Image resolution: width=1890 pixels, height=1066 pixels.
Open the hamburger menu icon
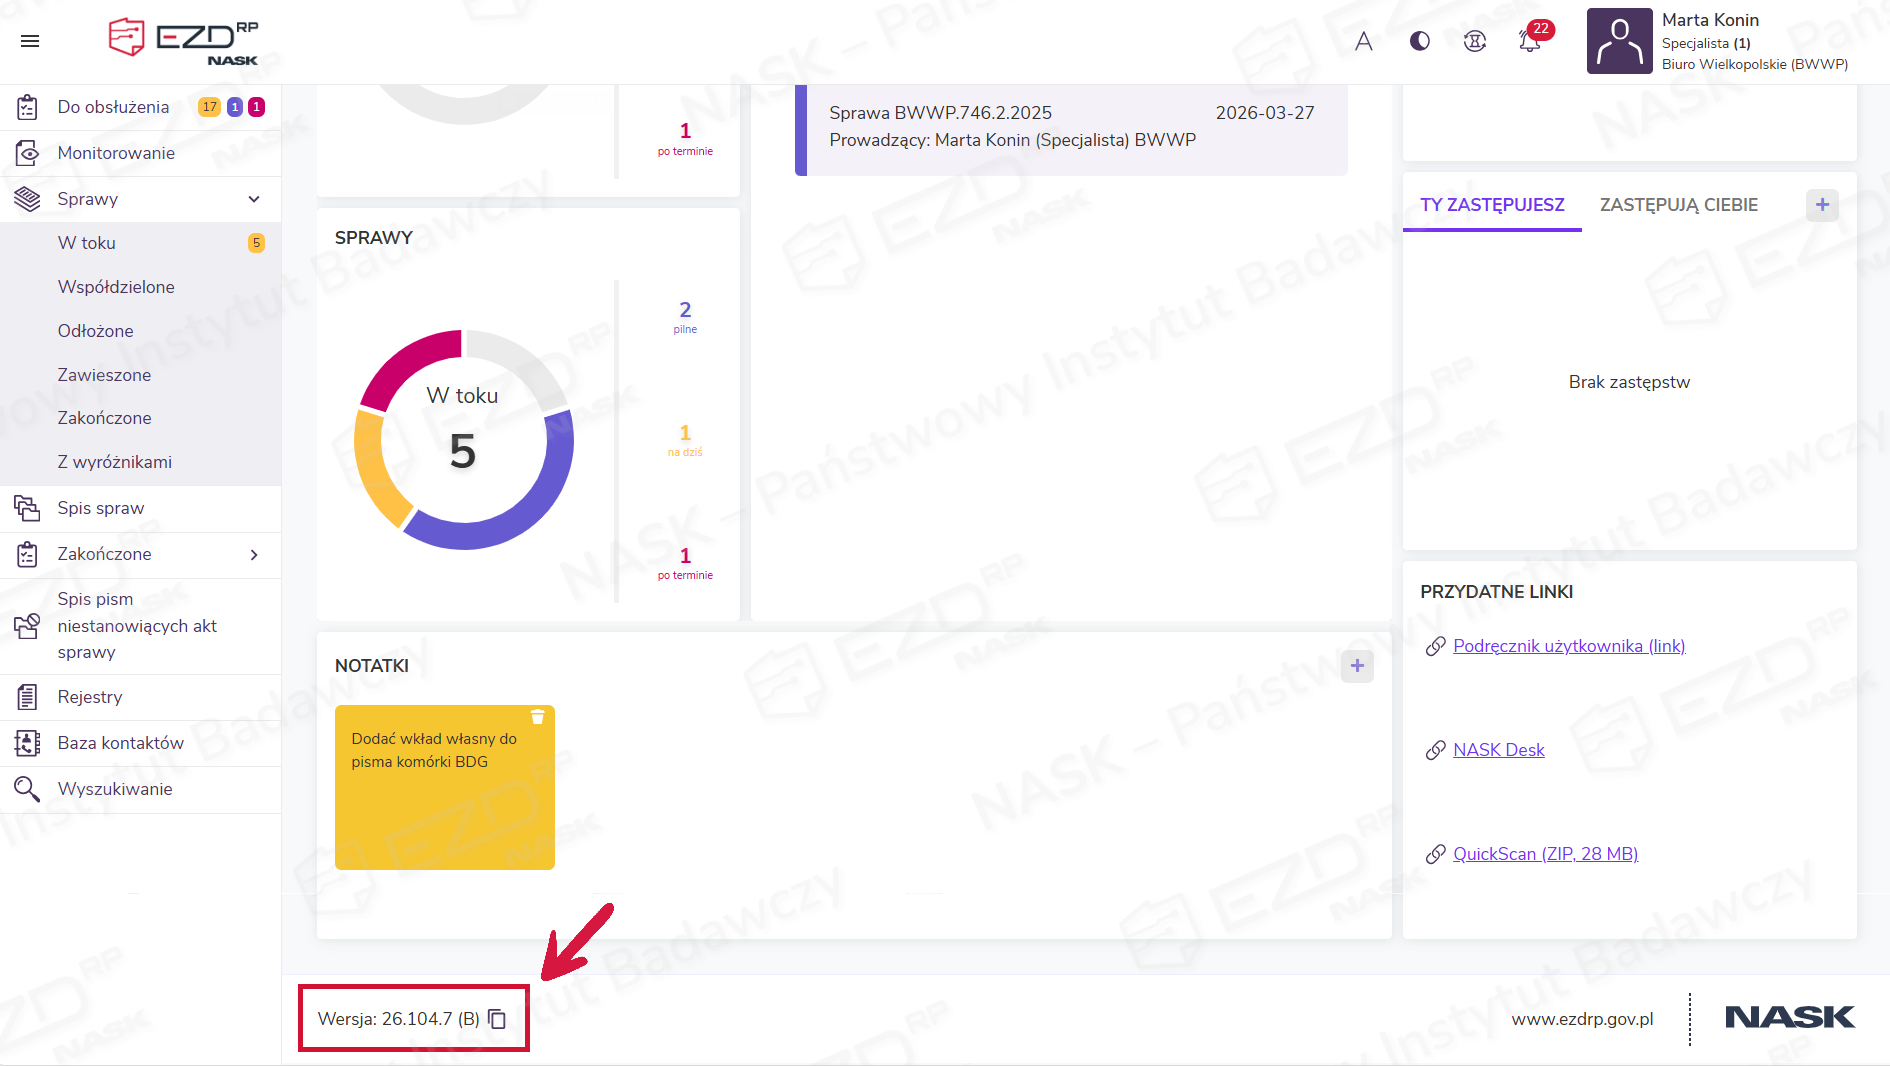point(30,41)
